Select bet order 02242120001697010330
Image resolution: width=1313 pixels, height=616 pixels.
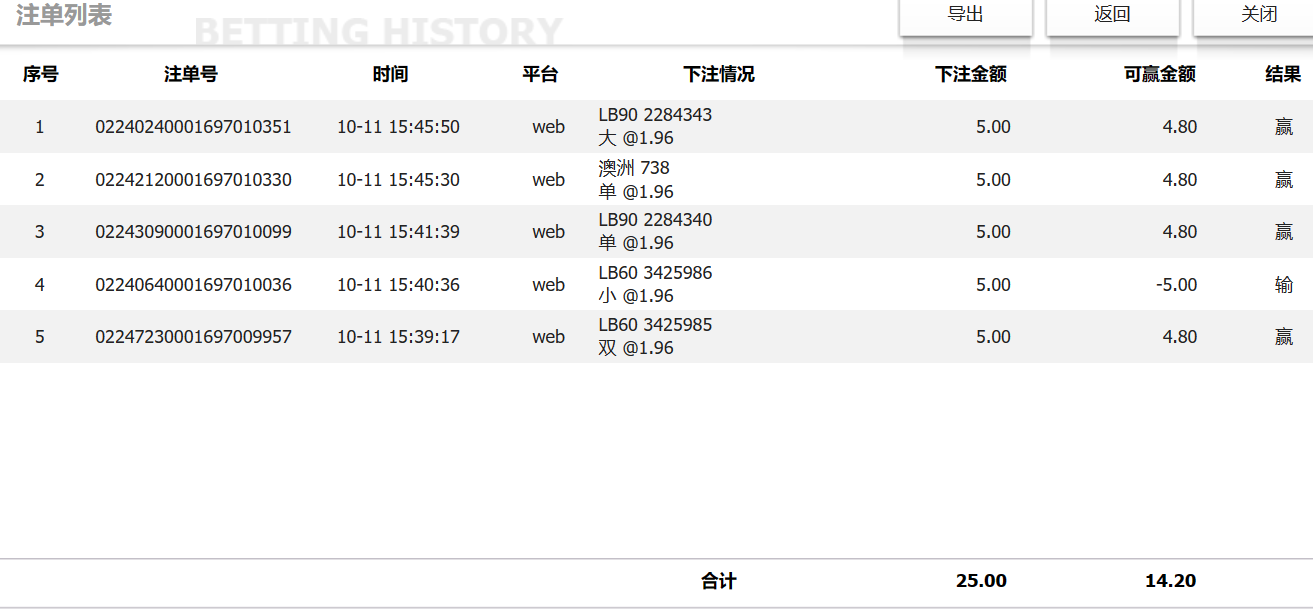193,180
